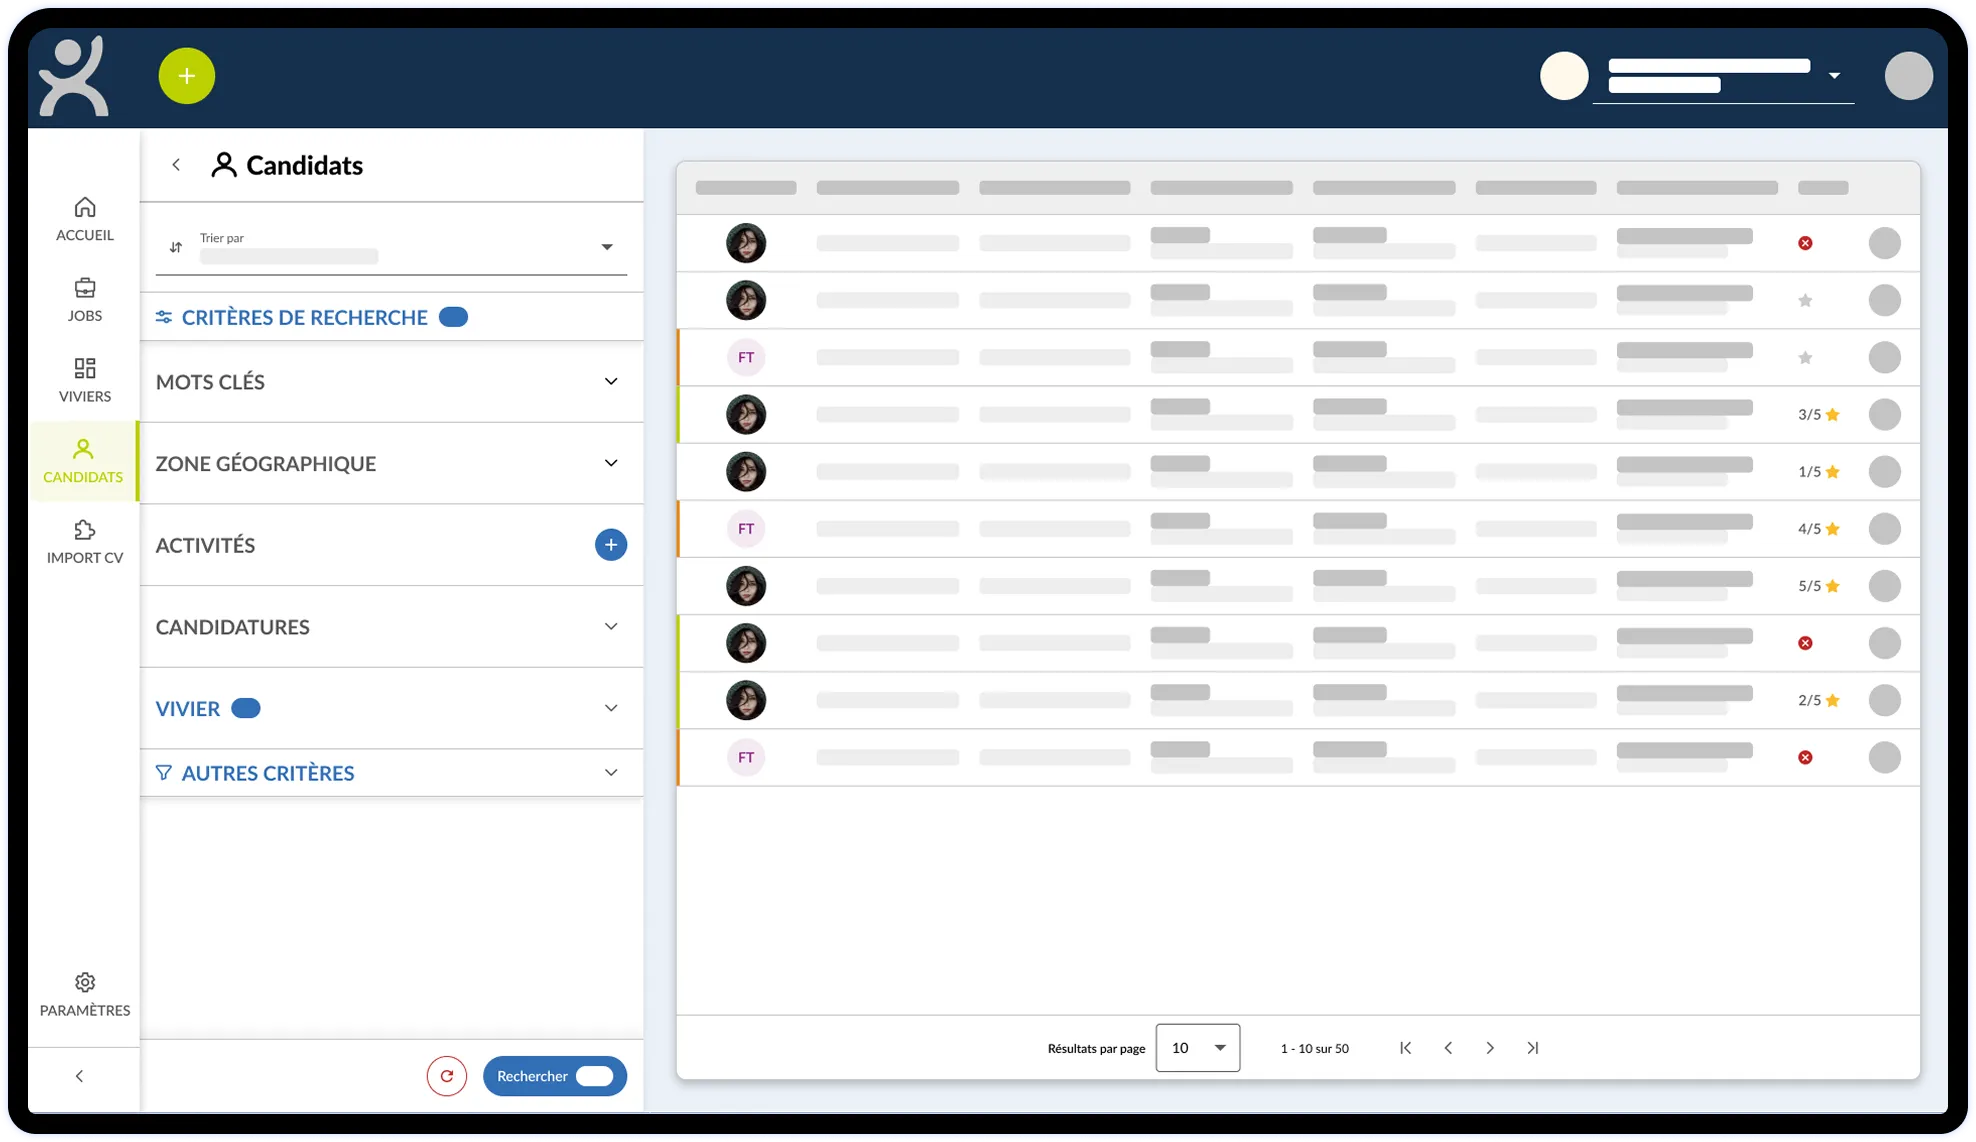Go to the Jobs section
The width and height of the screenshot is (1976, 1142).
85,300
